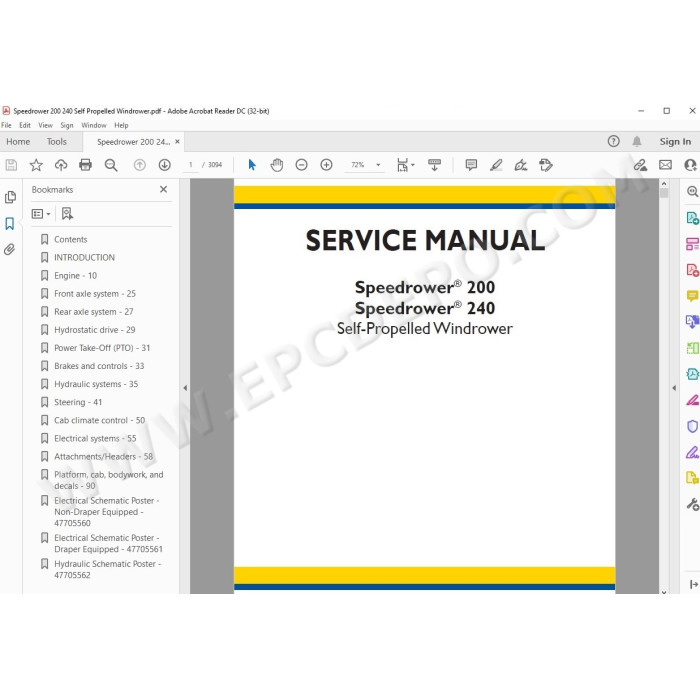Close the Speedrower document tab
This screenshot has height=700, width=700.
click(x=178, y=142)
